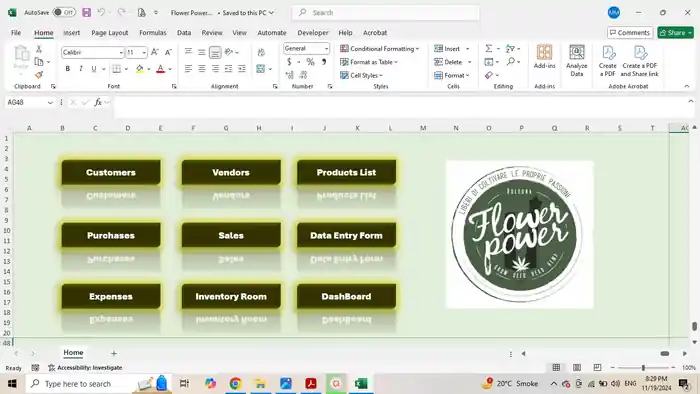The height and width of the screenshot is (394, 700).
Task: Open the Name Box dropdown arrow
Action: click(x=50, y=103)
